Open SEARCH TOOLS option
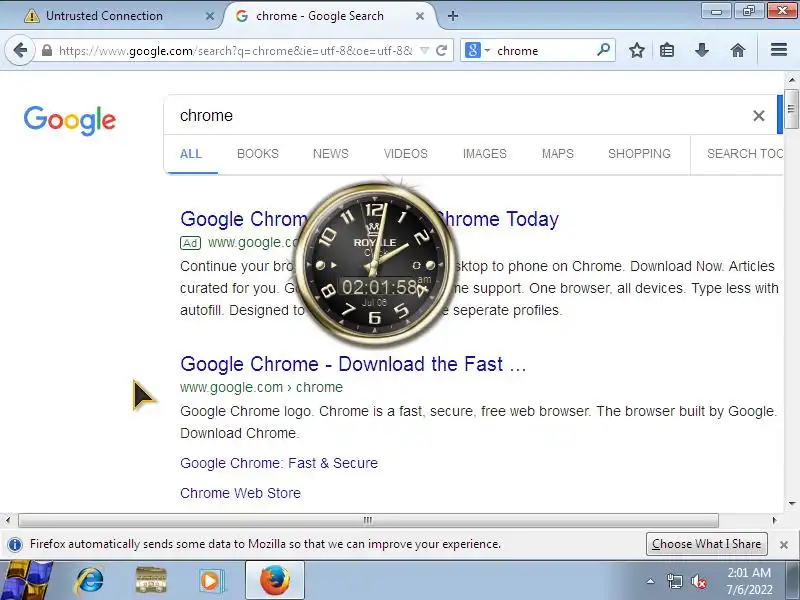Screen dimensions: 800x600 [744, 154]
